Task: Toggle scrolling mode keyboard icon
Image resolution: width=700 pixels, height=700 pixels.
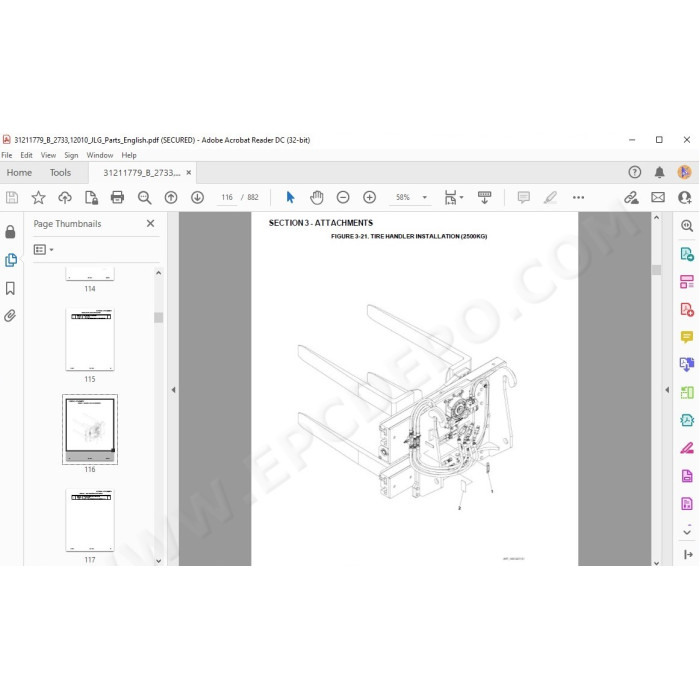Action: coord(484,197)
